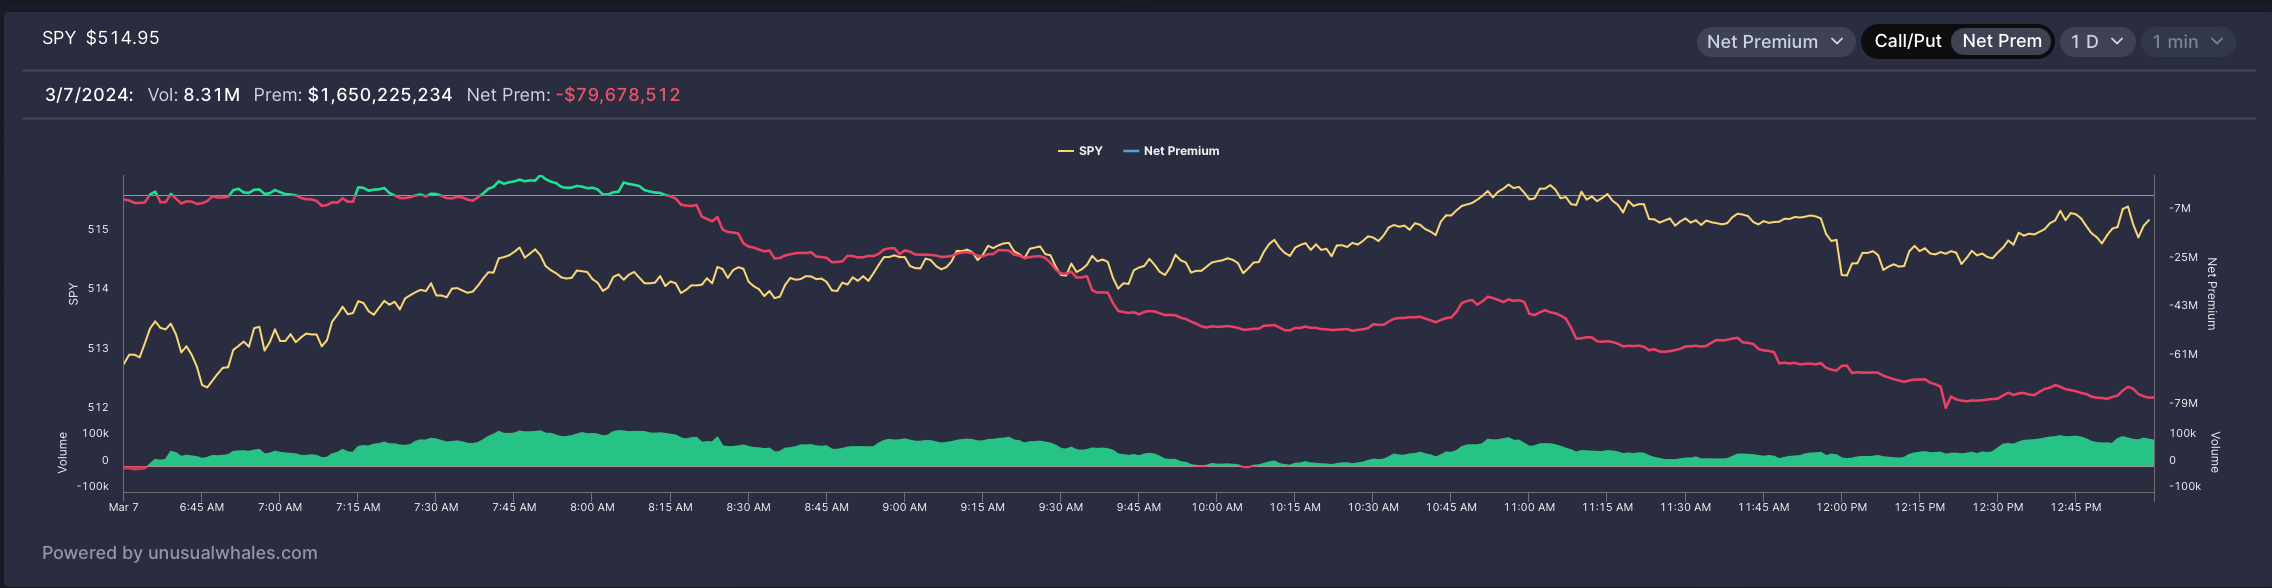The height and width of the screenshot is (588, 2272).
Task: Click the 3/7/2024 date label
Action: (x=89, y=95)
